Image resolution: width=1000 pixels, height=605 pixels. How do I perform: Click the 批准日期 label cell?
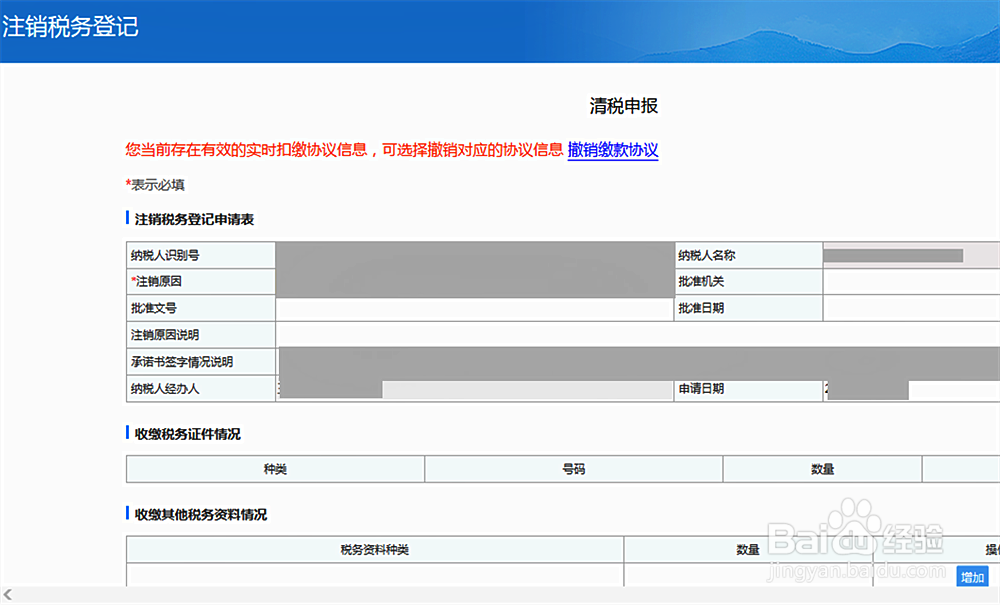click(748, 308)
